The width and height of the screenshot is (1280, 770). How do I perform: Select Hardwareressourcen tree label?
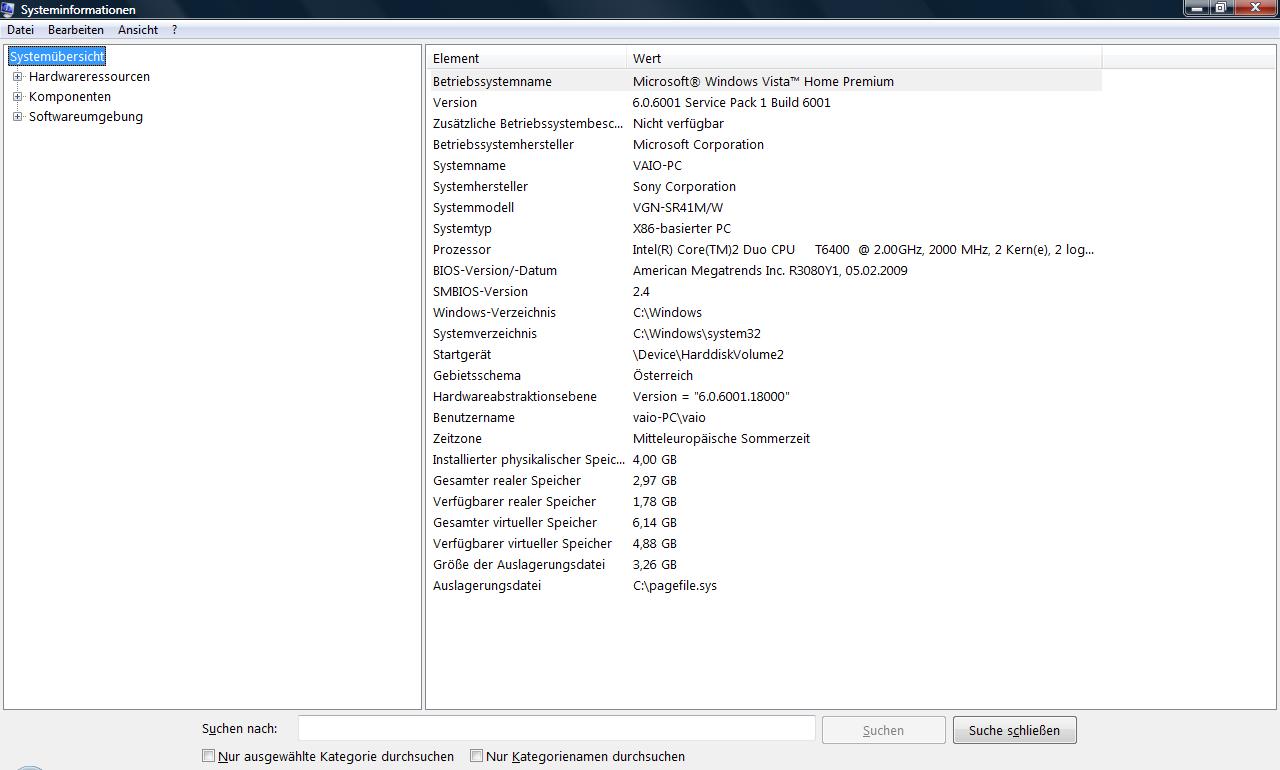(89, 77)
